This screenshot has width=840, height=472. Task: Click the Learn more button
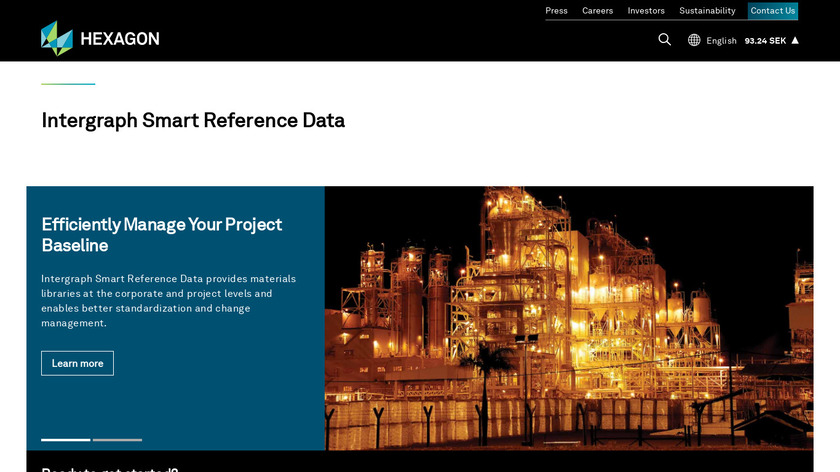coord(77,363)
